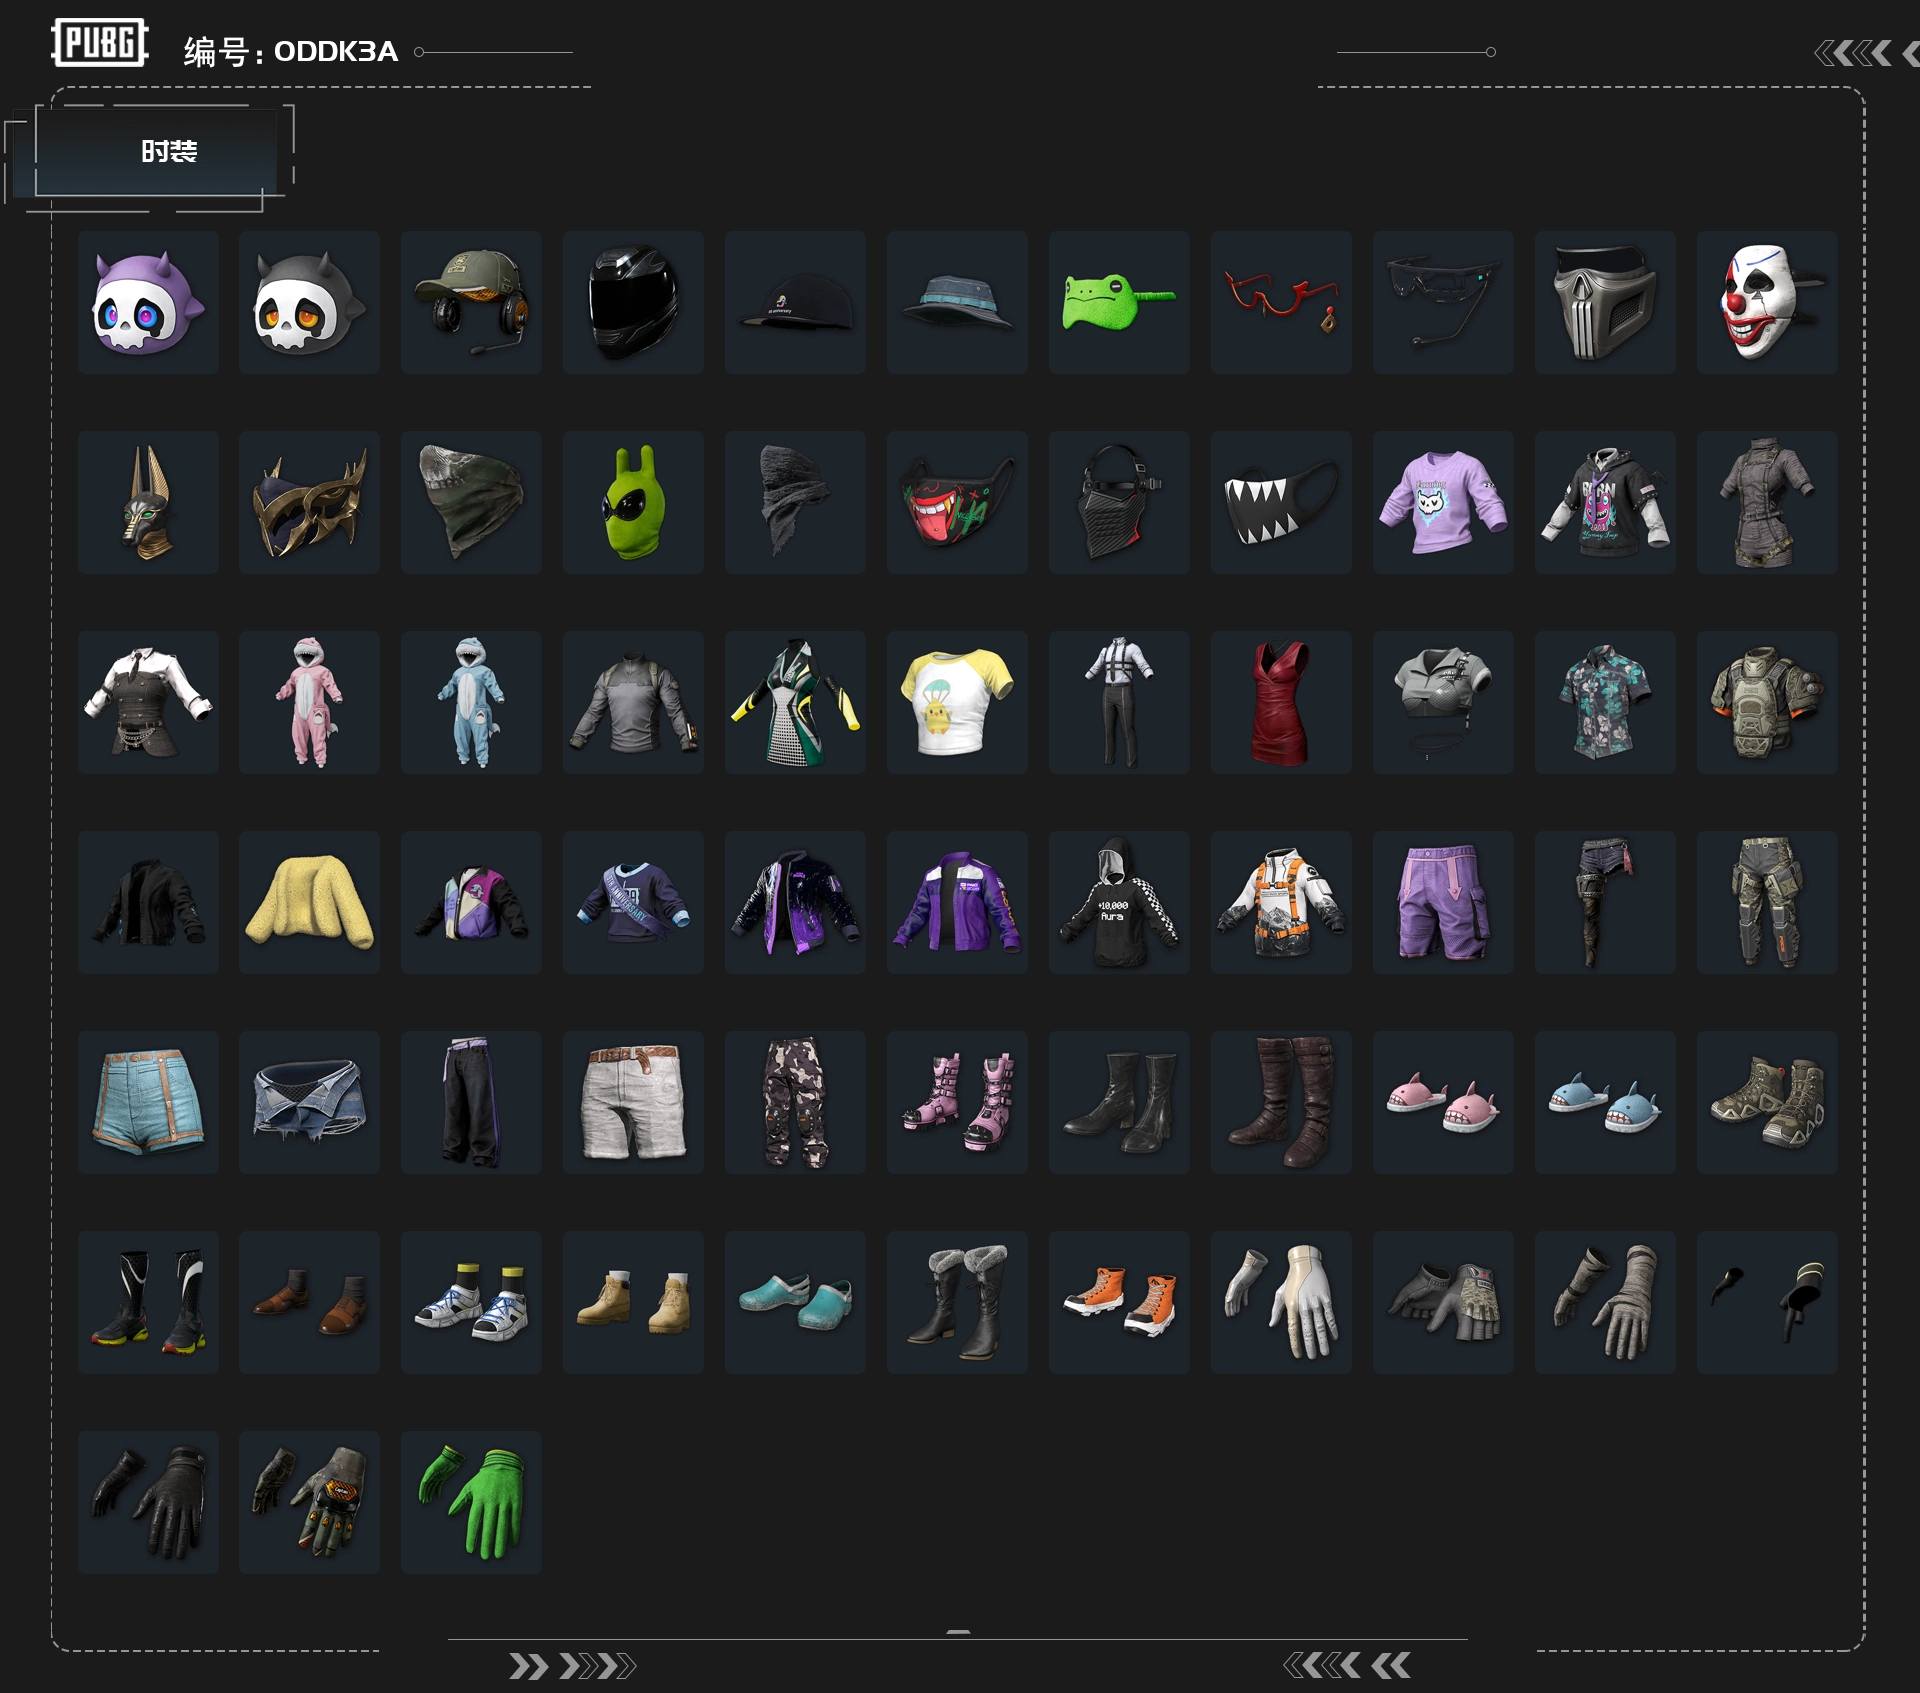Select the green frog hat

pos(1119,302)
